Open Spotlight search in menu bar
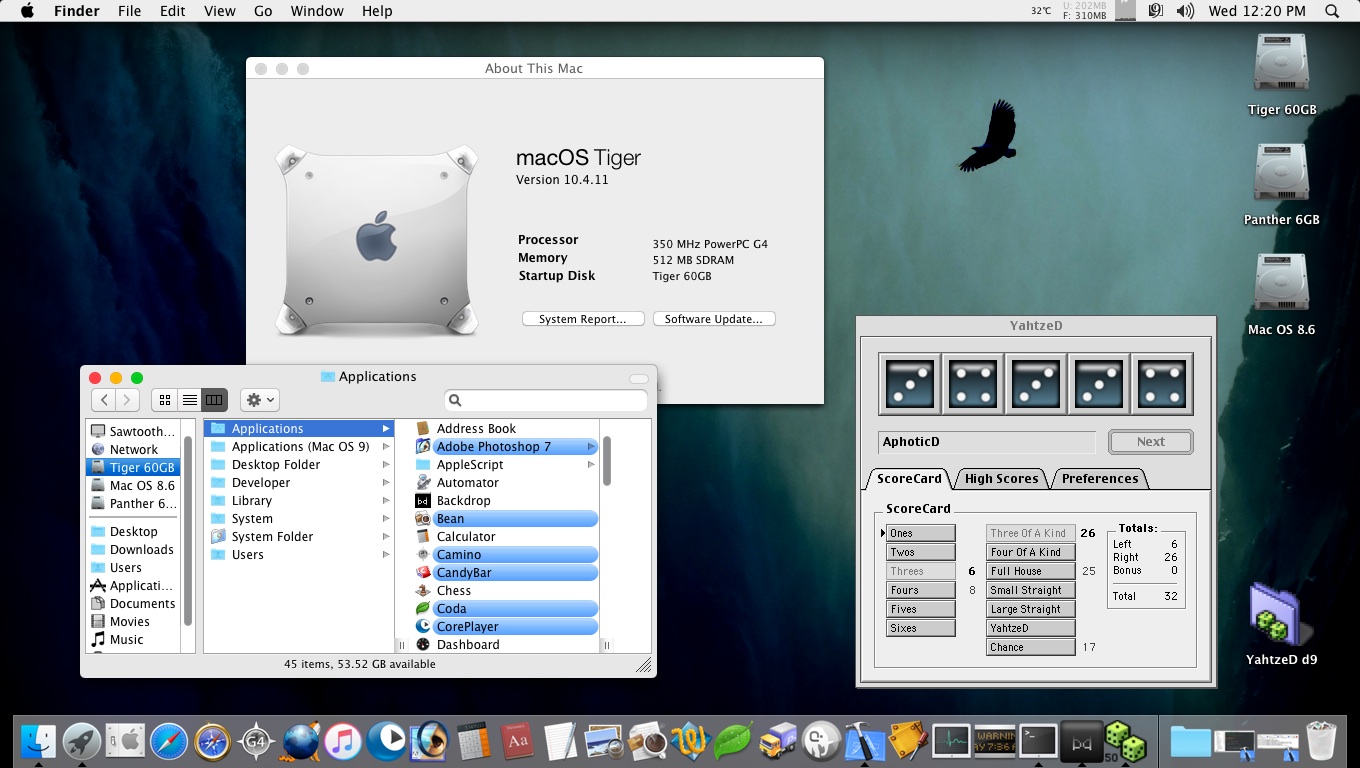Viewport: 1360px width, 768px height. tap(1332, 11)
